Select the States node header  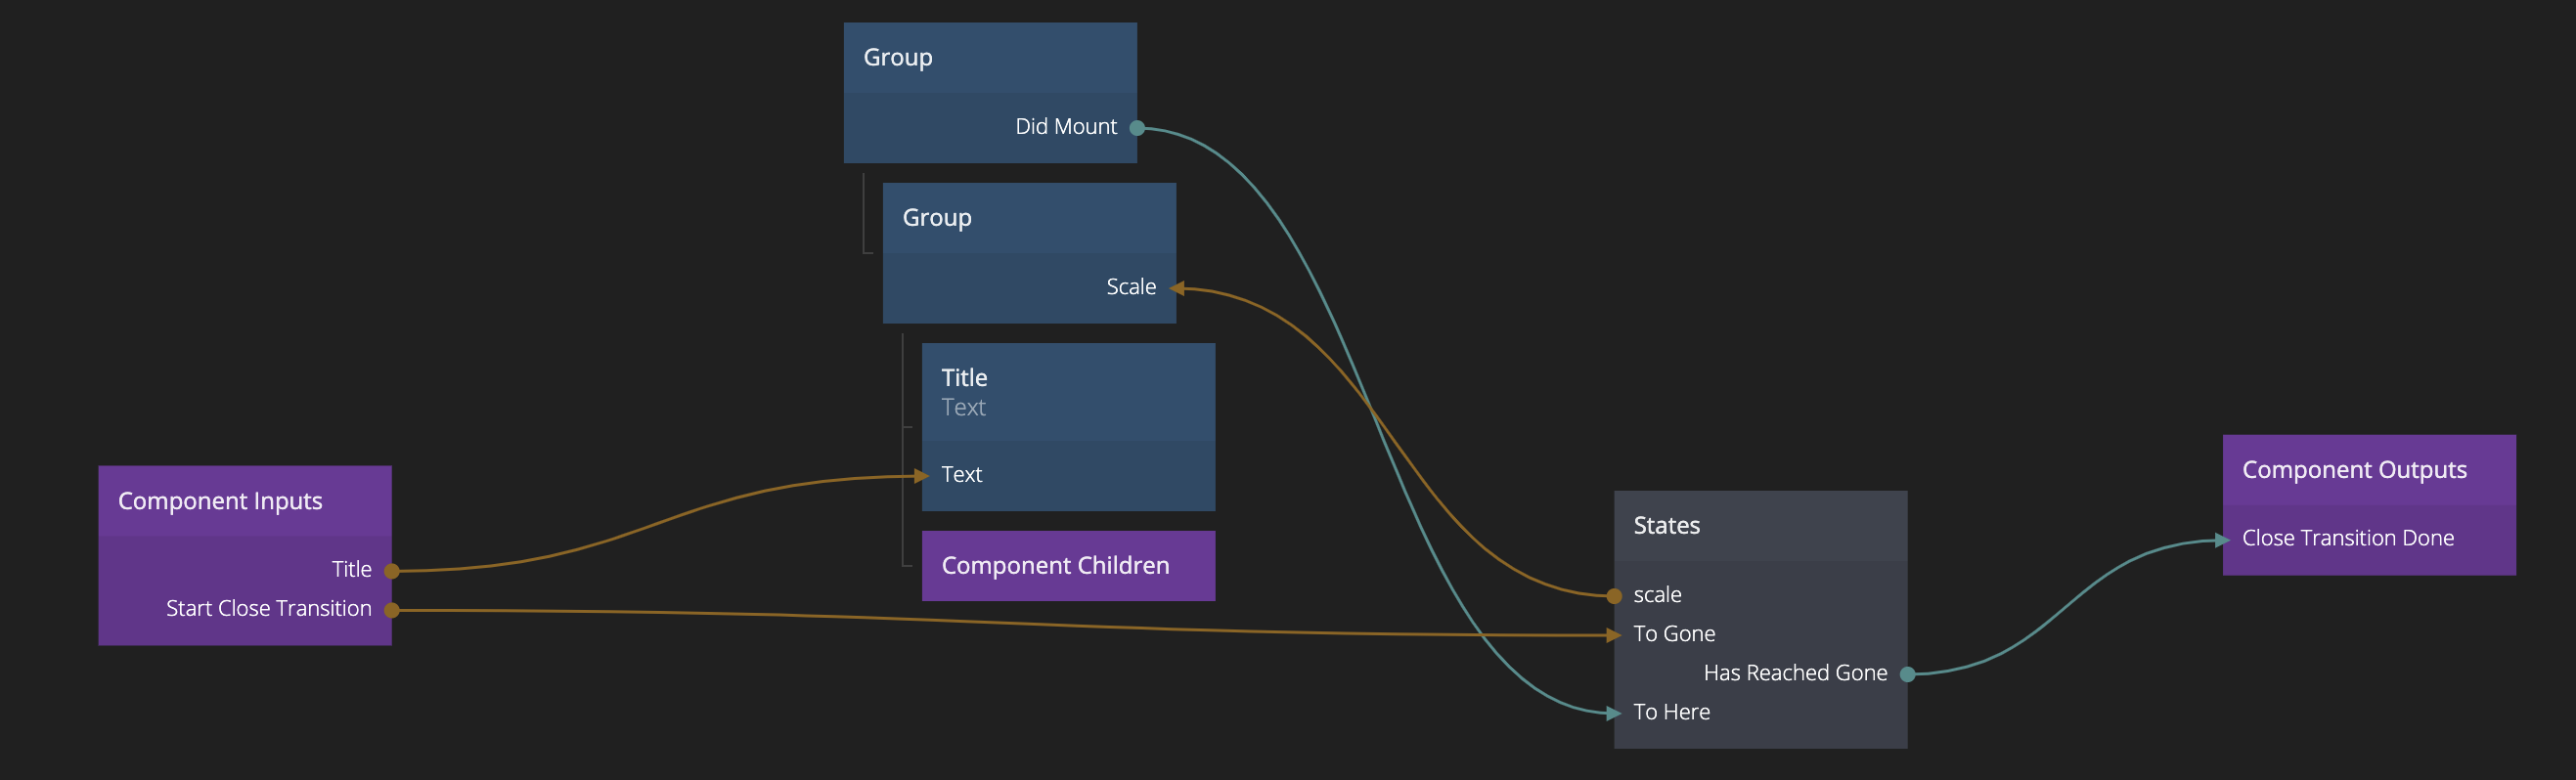coord(1760,526)
